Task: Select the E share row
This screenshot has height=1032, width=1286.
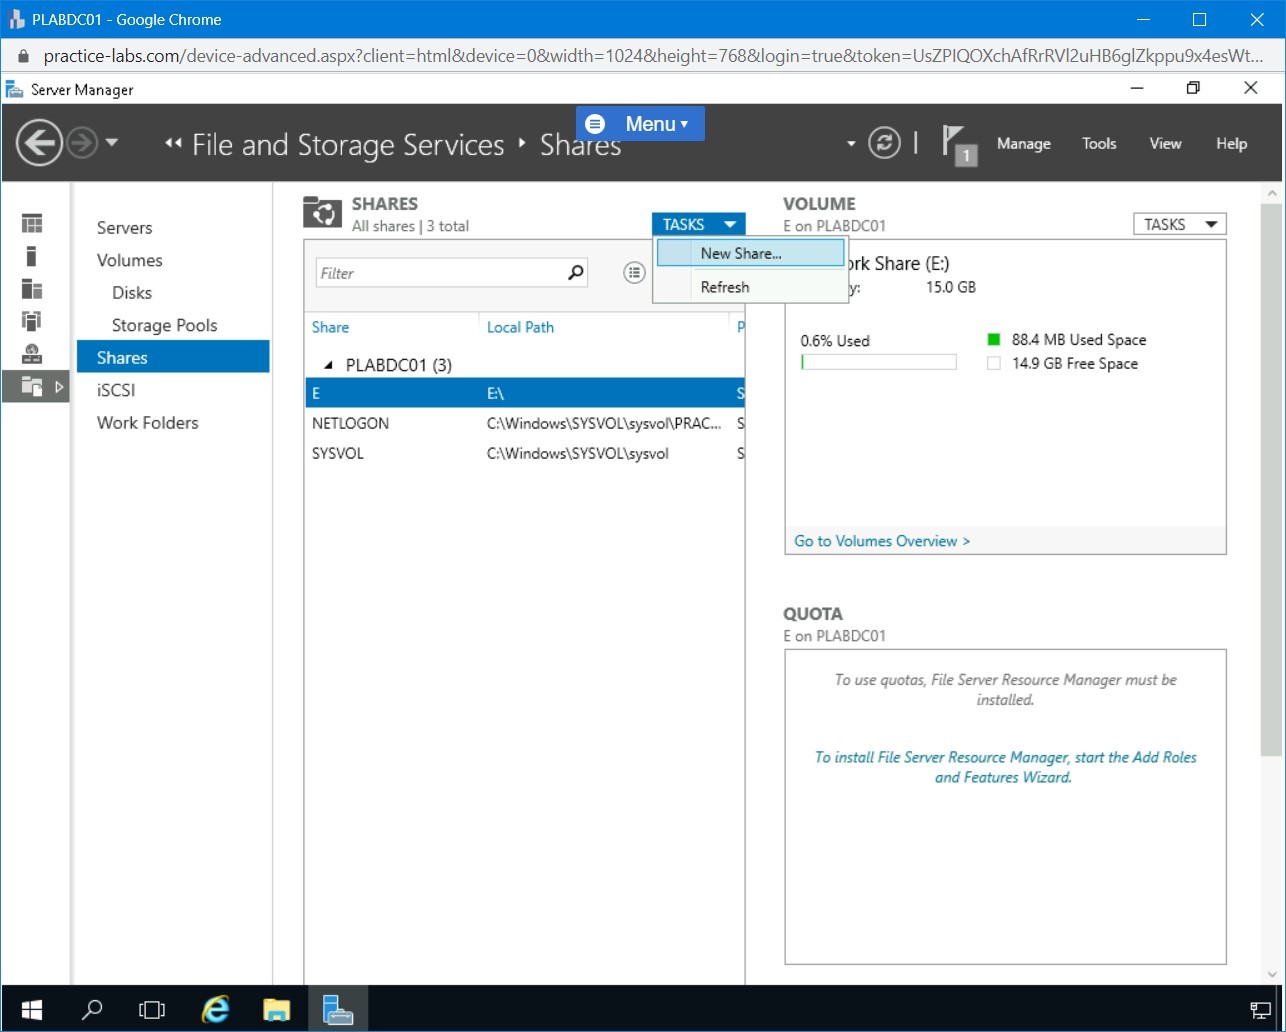Action: tap(525, 393)
